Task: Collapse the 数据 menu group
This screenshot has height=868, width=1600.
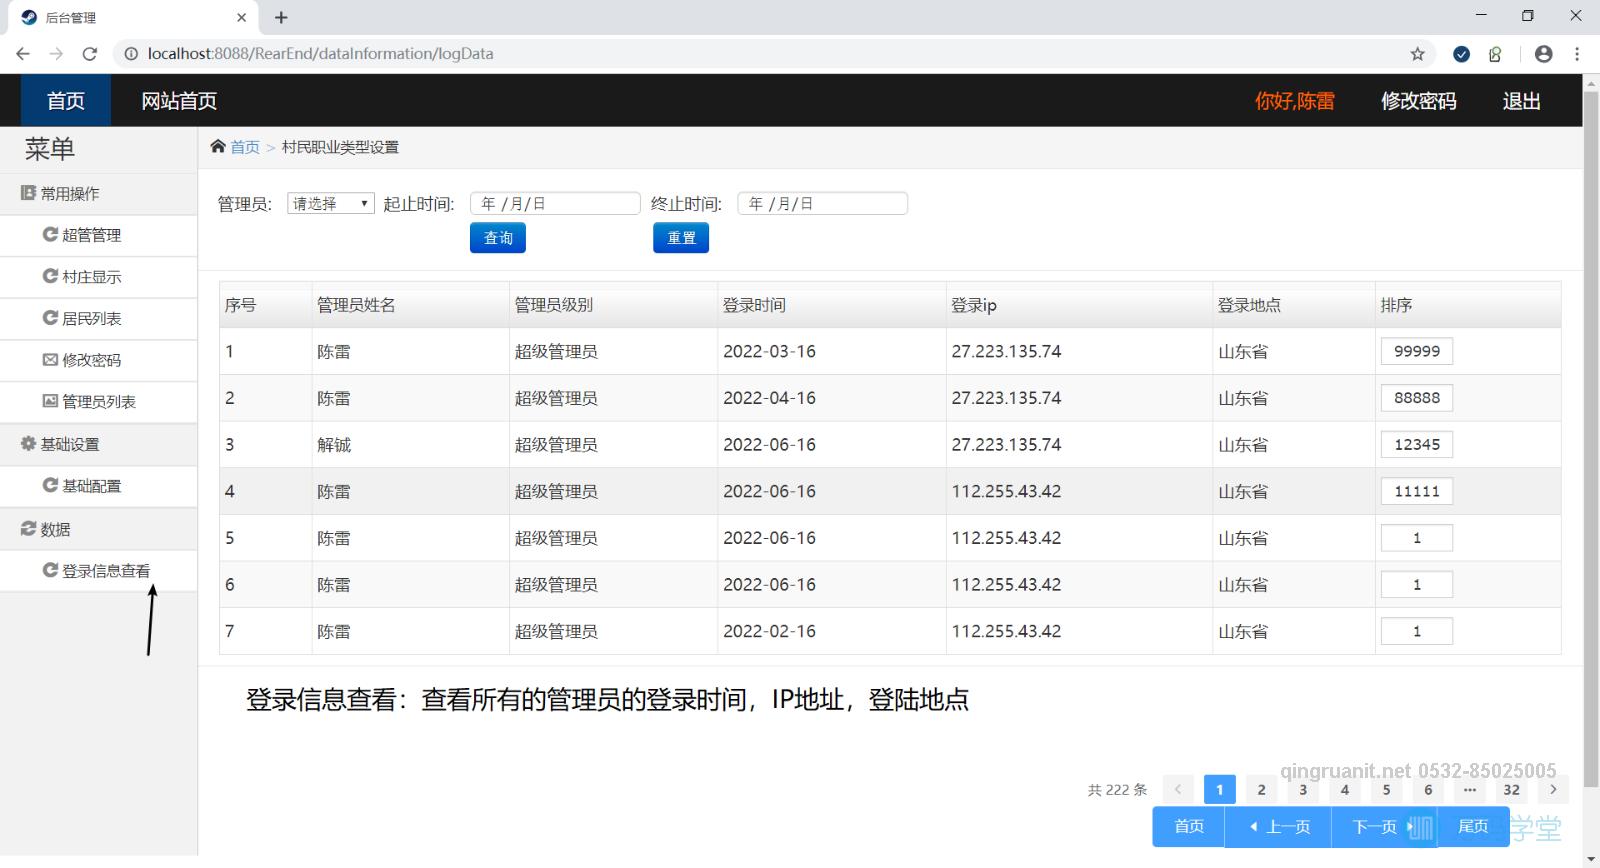Action: tap(98, 529)
